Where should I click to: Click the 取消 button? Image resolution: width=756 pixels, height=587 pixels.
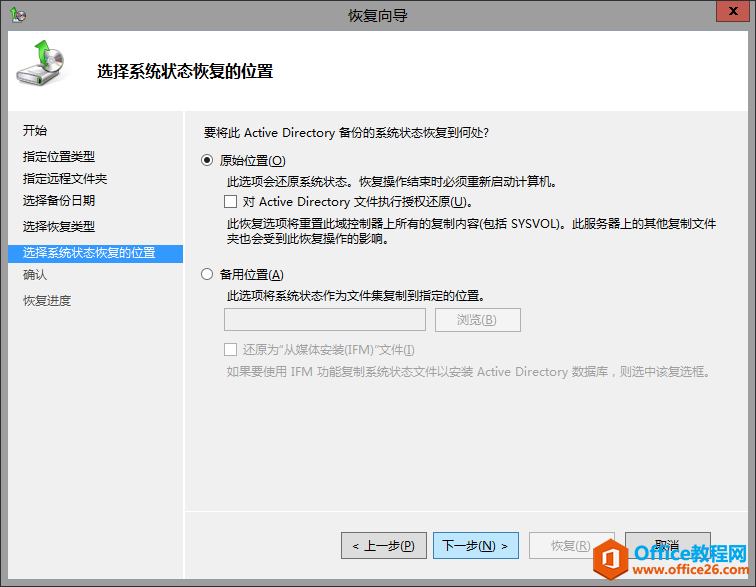coord(667,546)
